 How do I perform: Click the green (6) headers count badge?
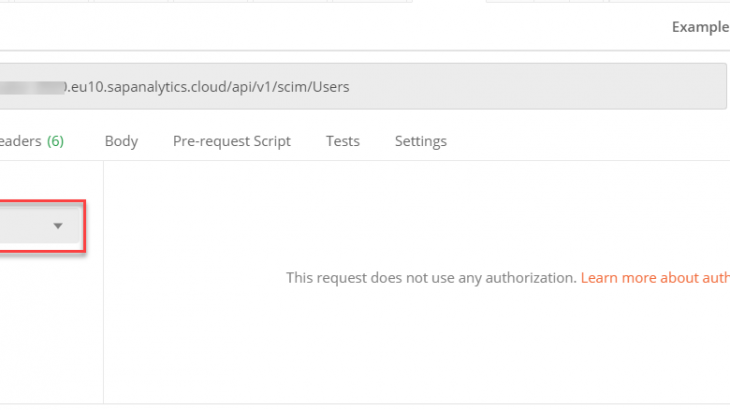coord(55,141)
